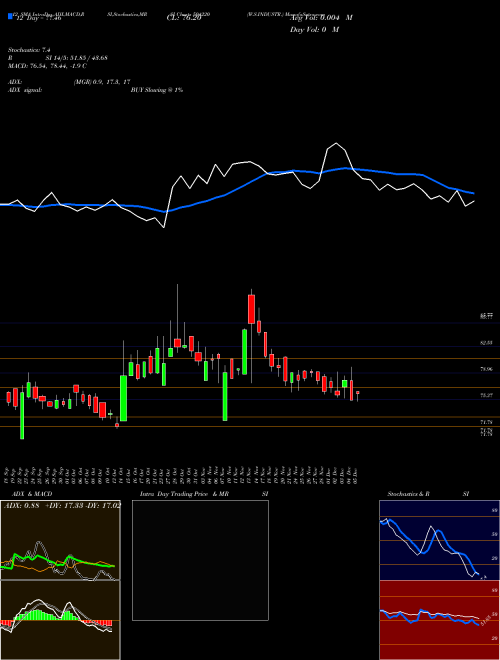500x660 pixels.
Task: Open the empty intraday trading price panel
Action: point(200,560)
